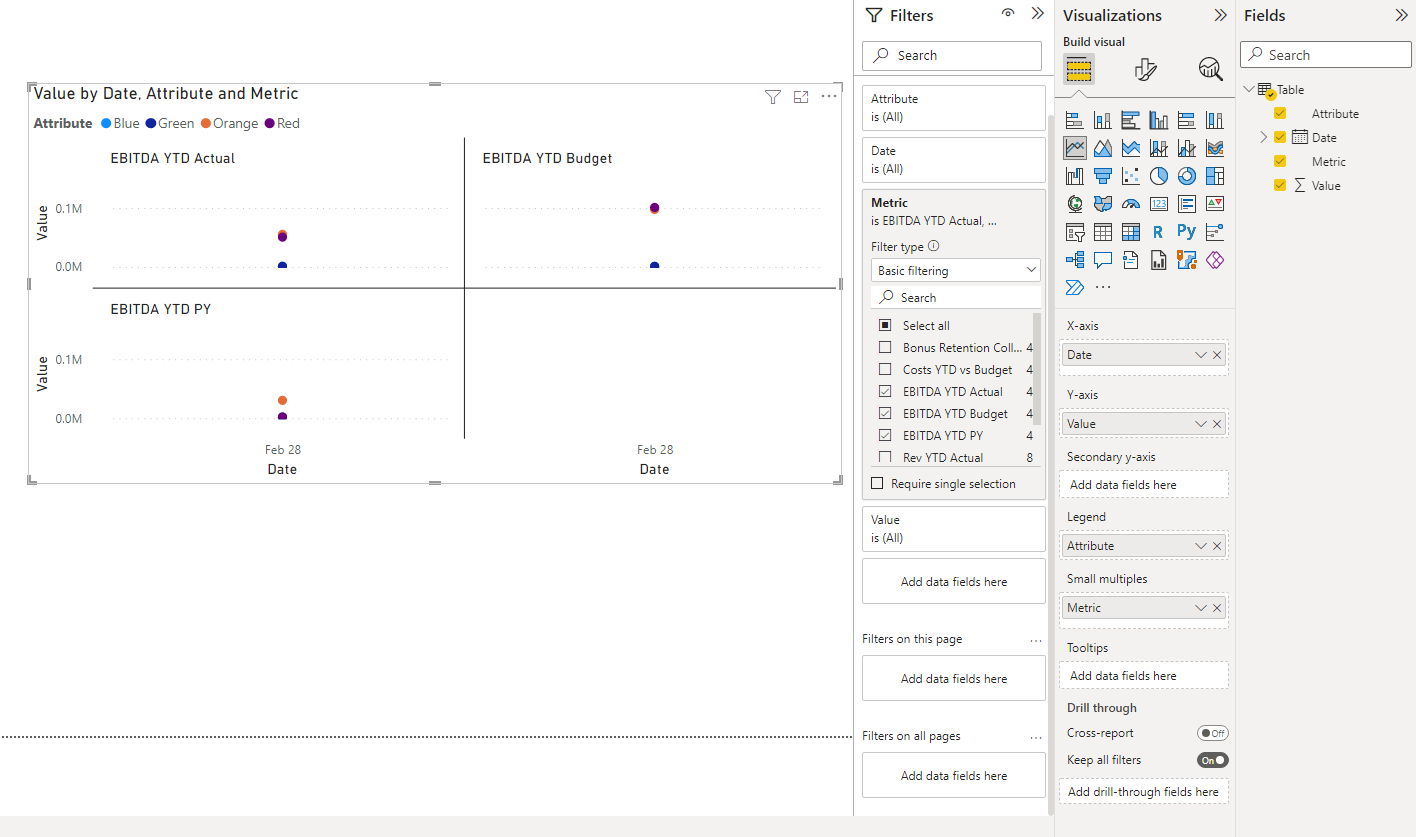
Task: Select the Clustered column chart visual
Action: pos(1159,120)
